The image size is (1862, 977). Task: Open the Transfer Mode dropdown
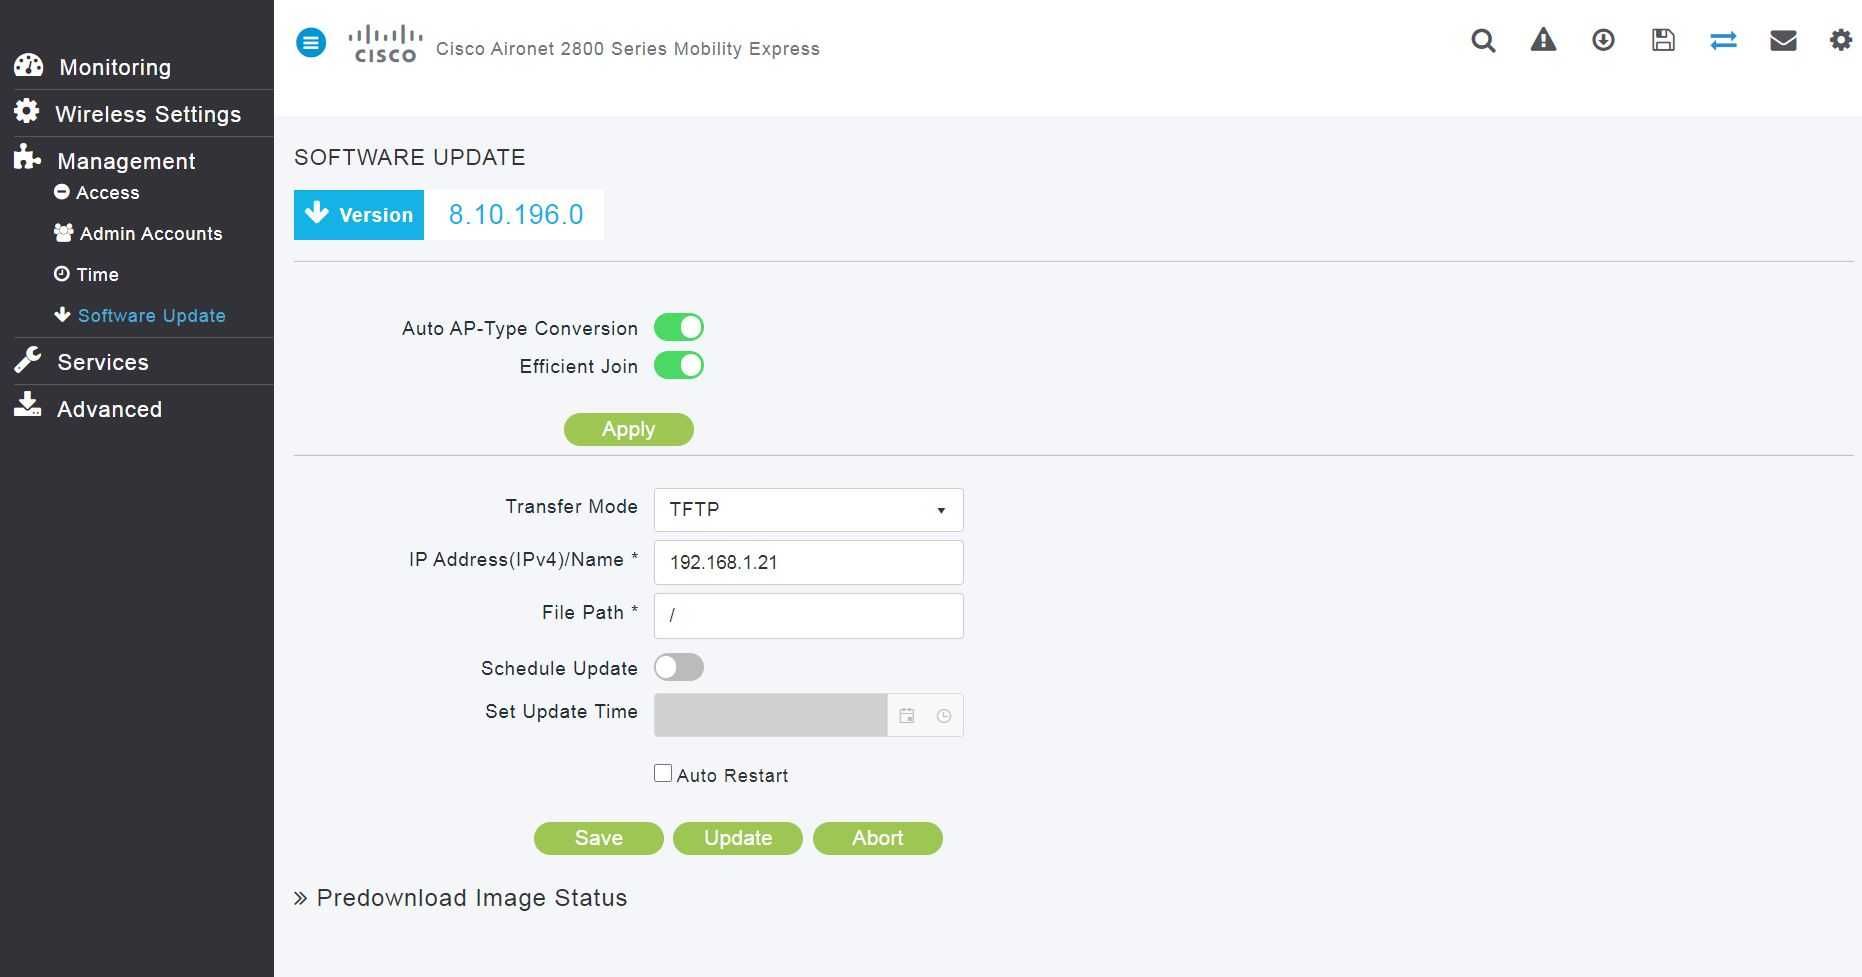(x=808, y=510)
